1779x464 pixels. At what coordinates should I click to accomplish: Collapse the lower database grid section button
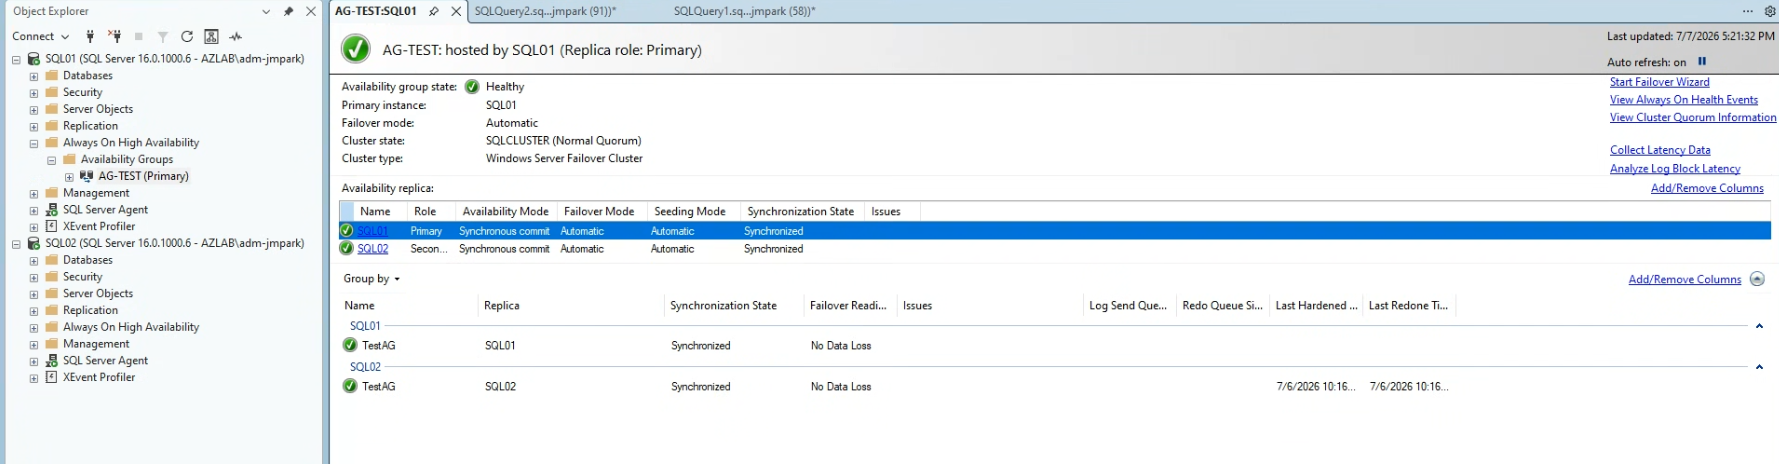point(1757,279)
